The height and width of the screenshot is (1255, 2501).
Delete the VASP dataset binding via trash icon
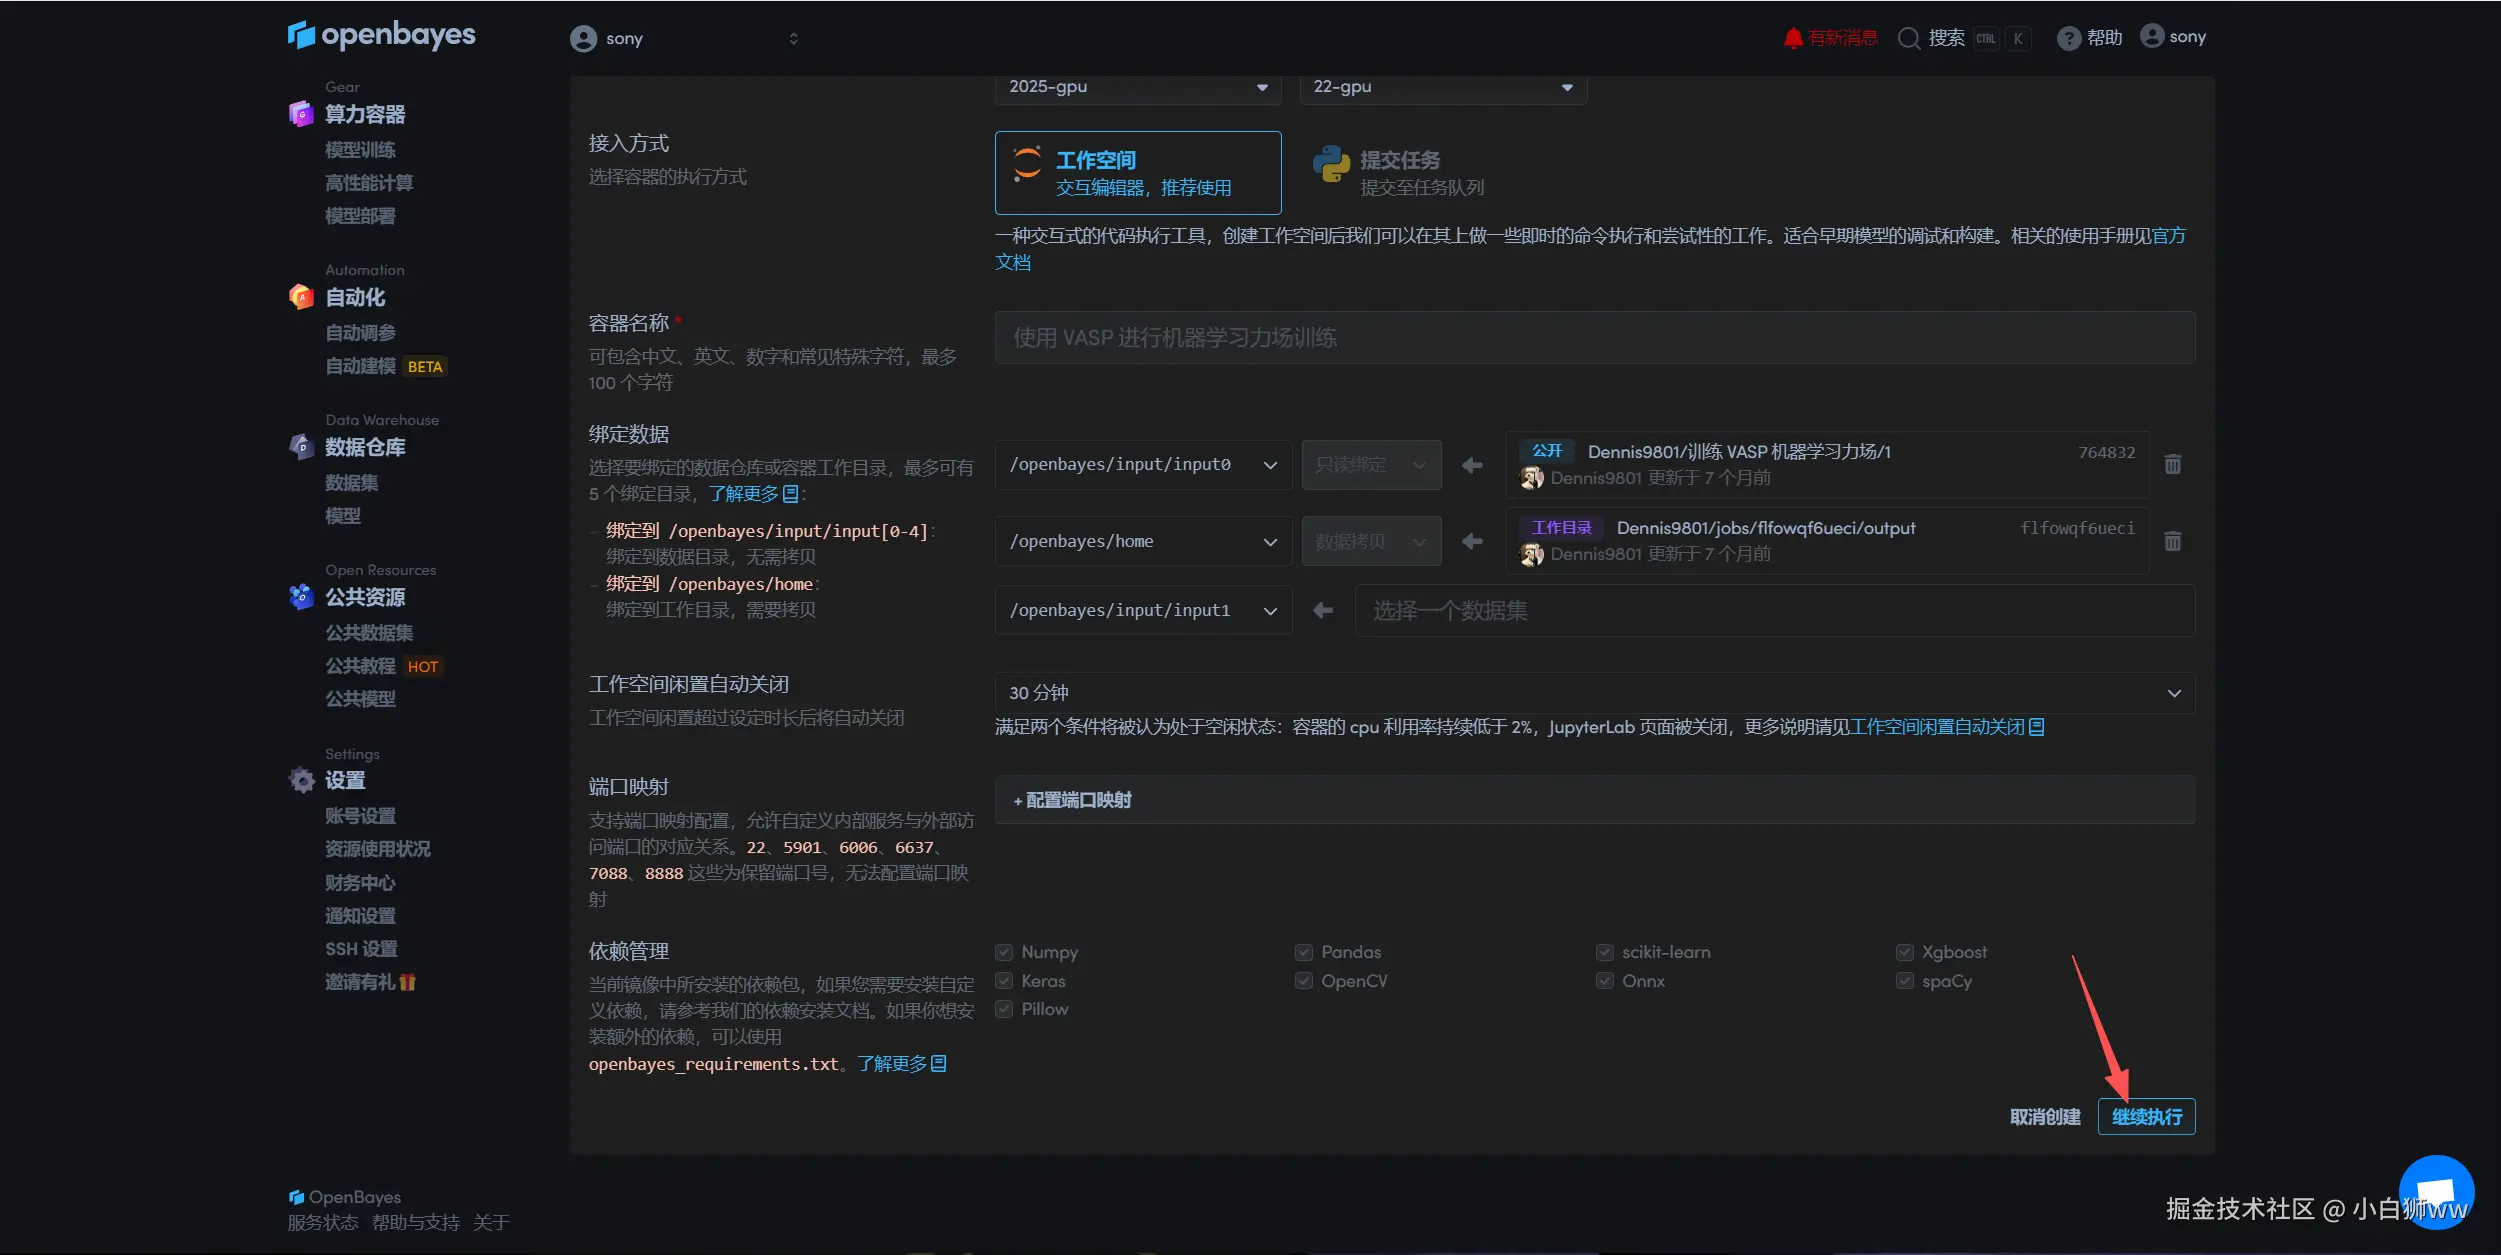2173,465
